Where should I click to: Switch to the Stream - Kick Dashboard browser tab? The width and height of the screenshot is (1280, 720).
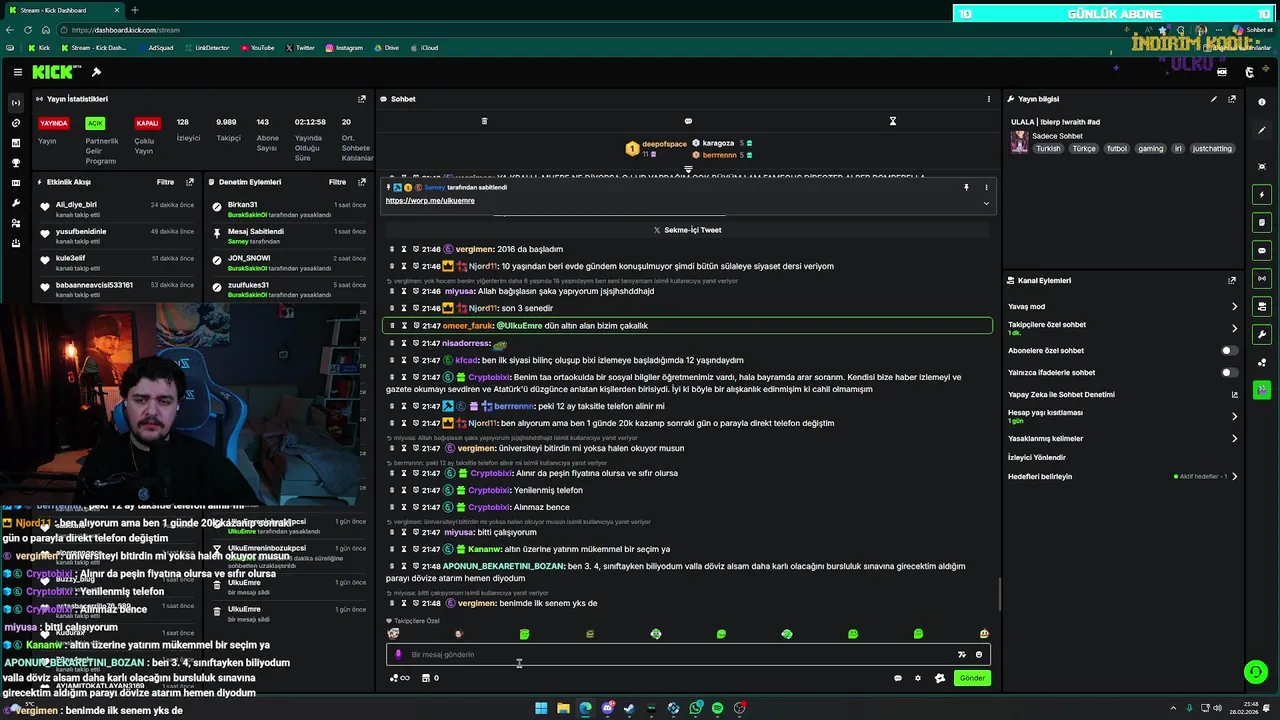pyautogui.click(x=63, y=10)
